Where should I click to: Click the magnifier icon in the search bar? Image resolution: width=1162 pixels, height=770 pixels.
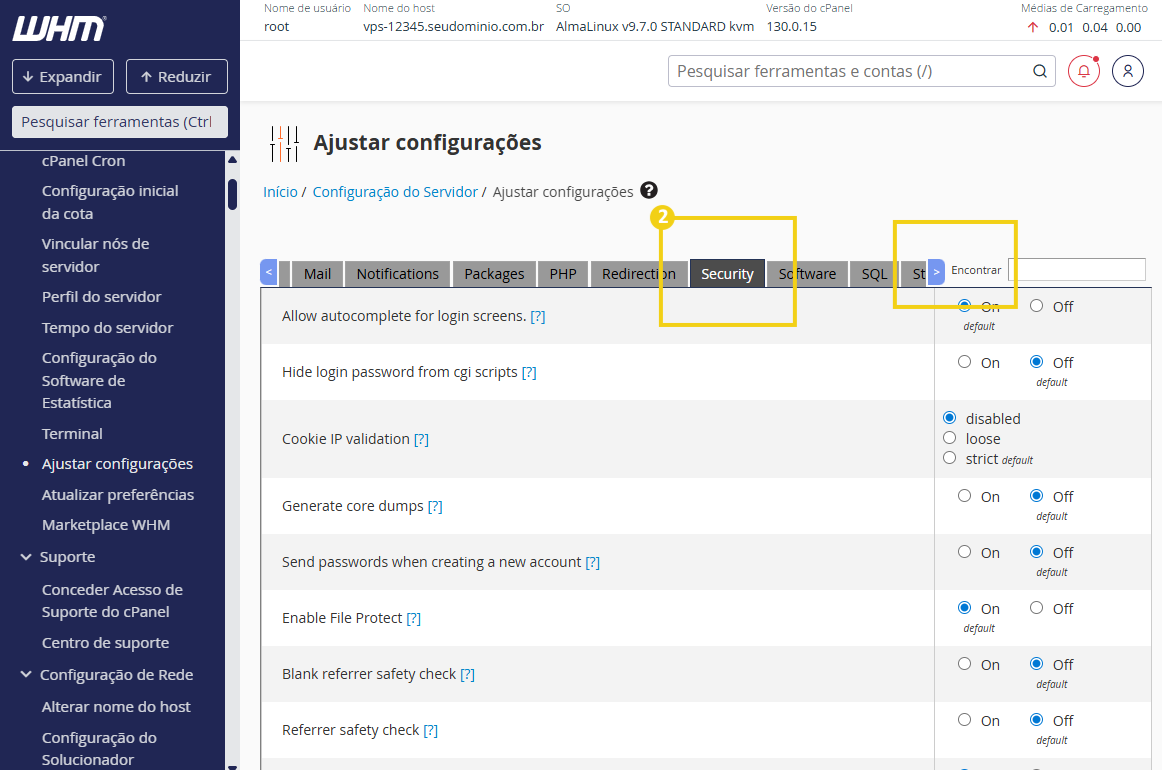click(x=1039, y=71)
